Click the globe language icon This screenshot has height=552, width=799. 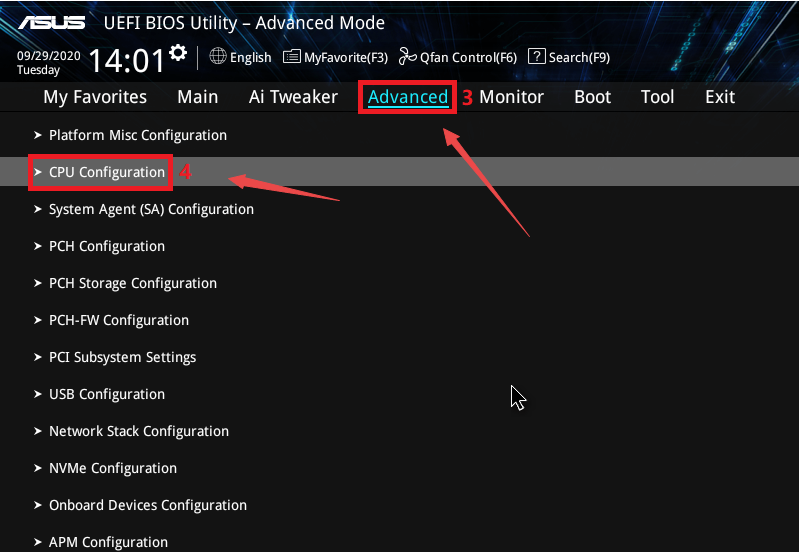pos(218,56)
